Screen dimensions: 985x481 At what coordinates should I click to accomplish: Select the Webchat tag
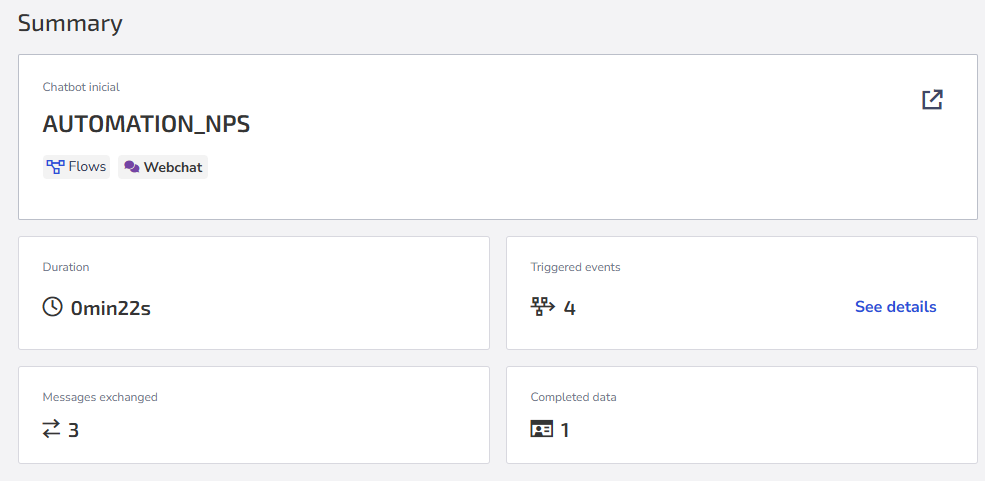(163, 167)
